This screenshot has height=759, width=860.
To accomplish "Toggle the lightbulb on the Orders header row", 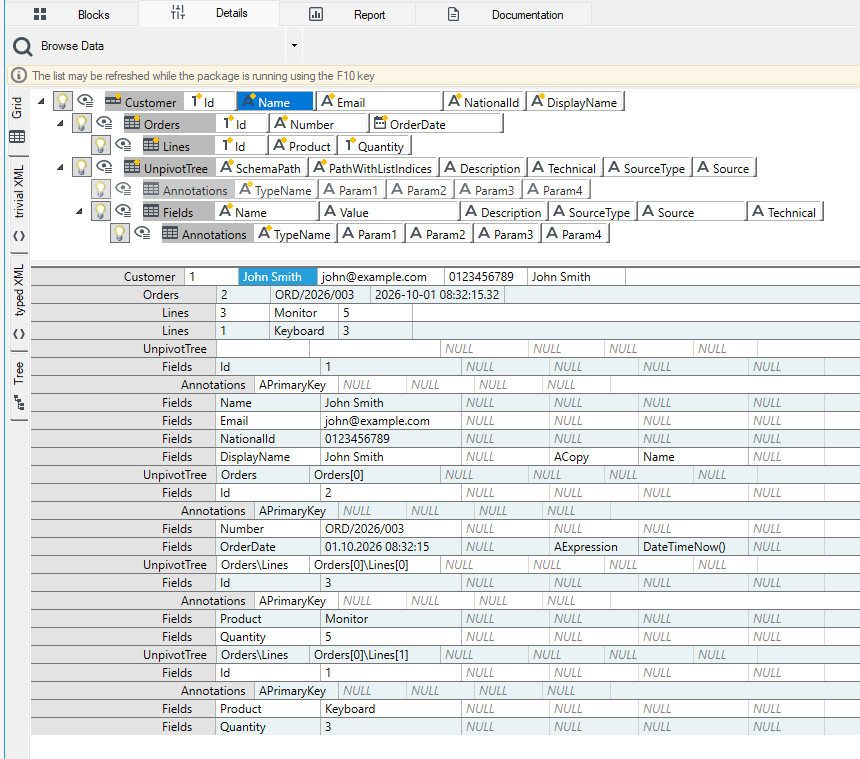I will (81, 123).
